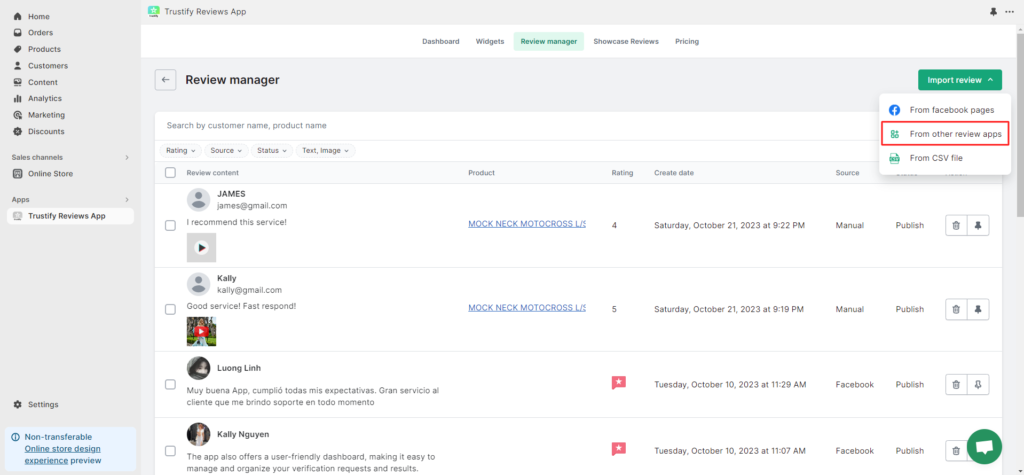Switch to the Dashboard tab
The height and width of the screenshot is (475, 1024).
[441, 41]
